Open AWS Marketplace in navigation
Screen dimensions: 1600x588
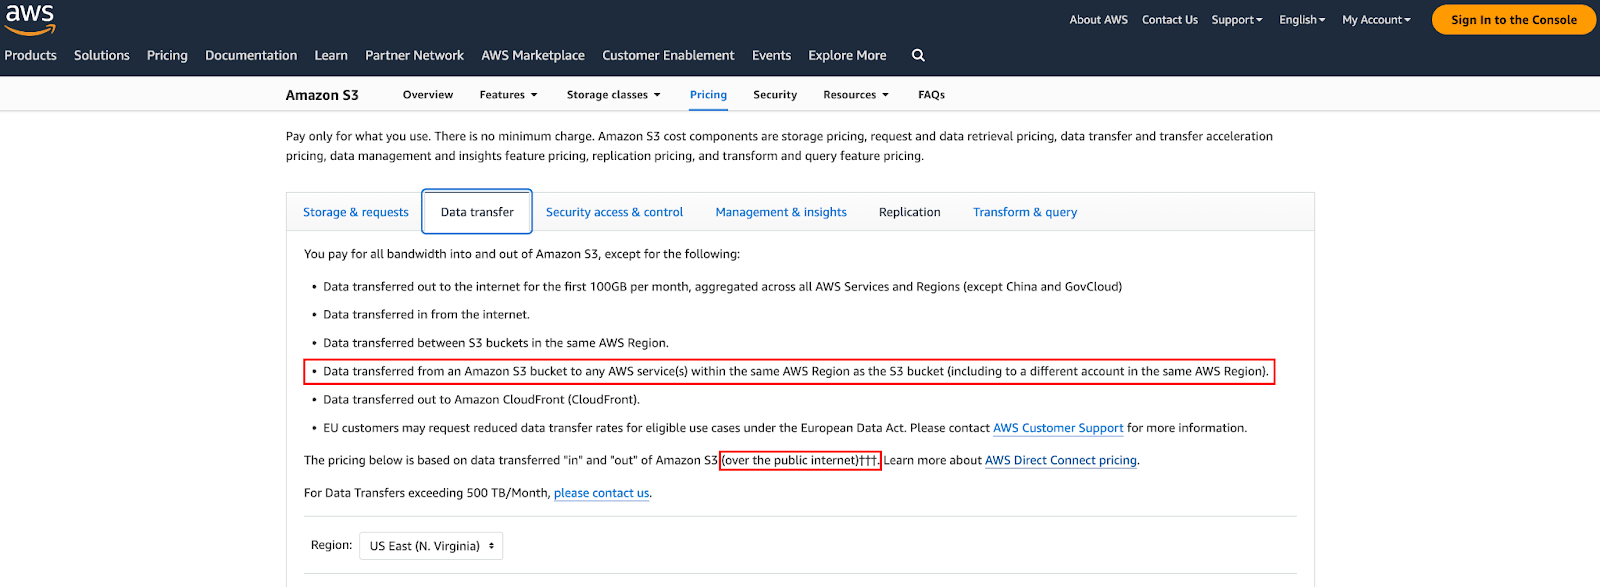pos(533,56)
